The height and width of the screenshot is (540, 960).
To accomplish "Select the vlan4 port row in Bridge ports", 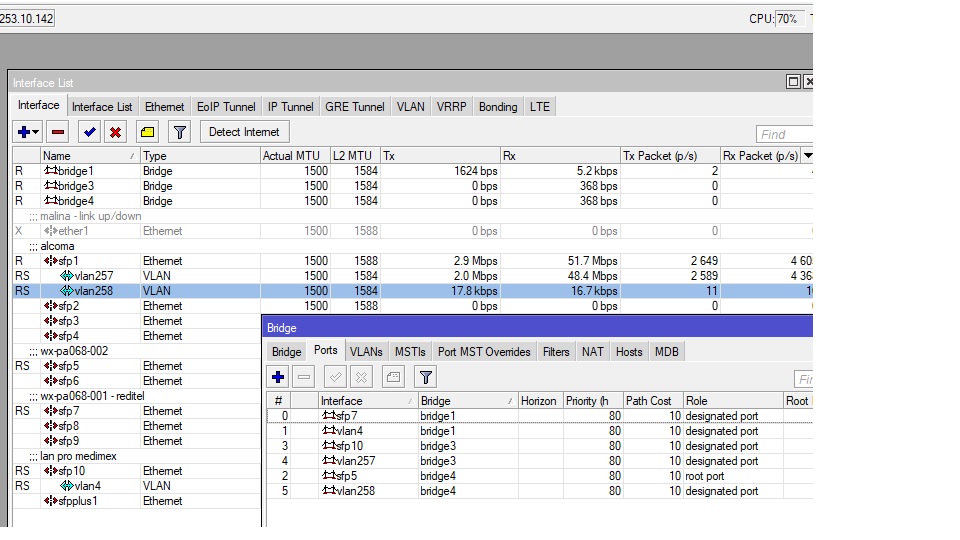I will pyautogui.click(x=539, y=431).
